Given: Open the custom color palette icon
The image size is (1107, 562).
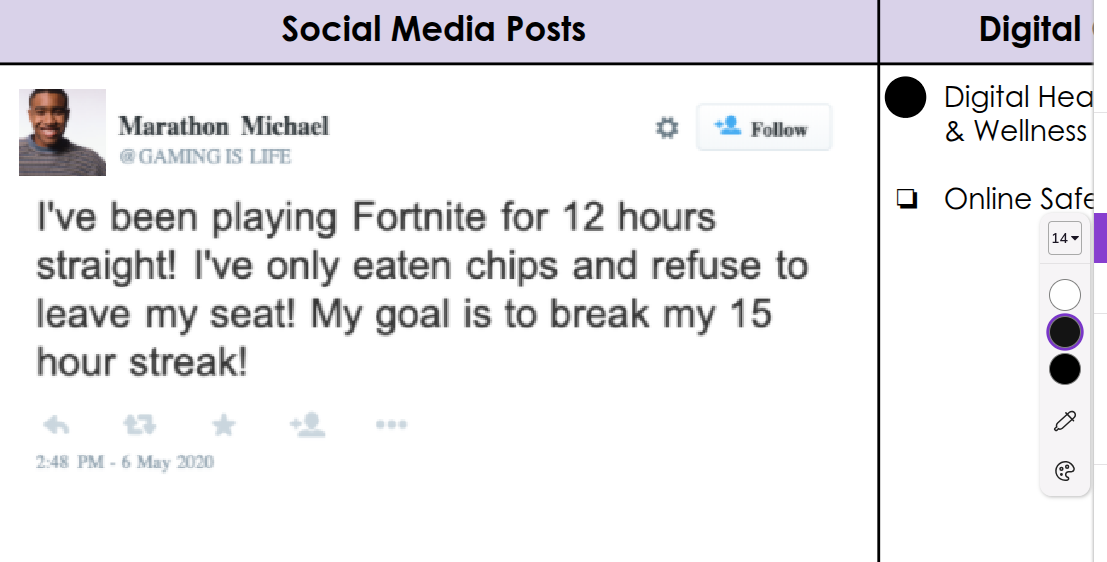Looking at the screenshot, I should (x=1065, y=471).
